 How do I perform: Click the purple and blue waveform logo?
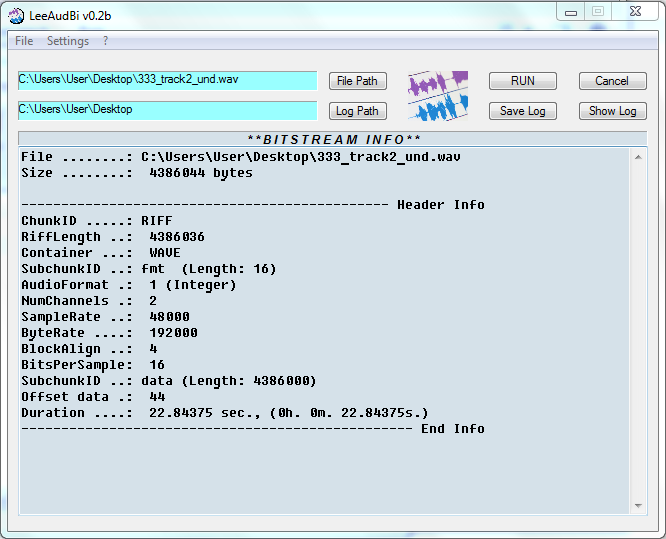pyautogui.click(x=438, y=96)
